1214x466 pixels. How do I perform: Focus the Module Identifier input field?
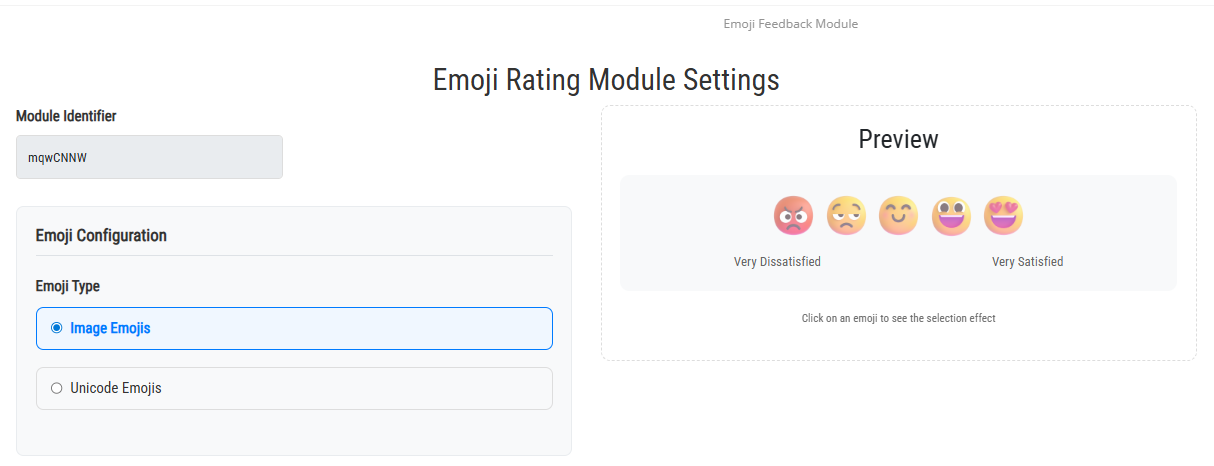pyautogui.click(x=149, y=157)
